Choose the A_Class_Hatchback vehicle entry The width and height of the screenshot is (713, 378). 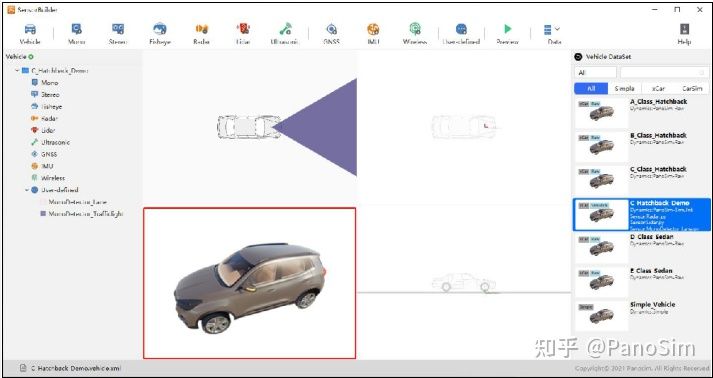click(x=642, y=112)
